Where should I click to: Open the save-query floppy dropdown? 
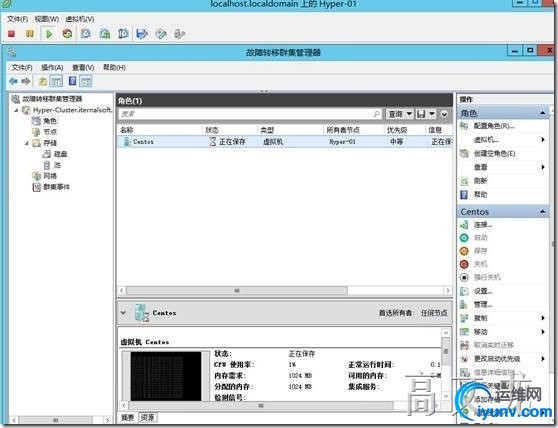426,114
